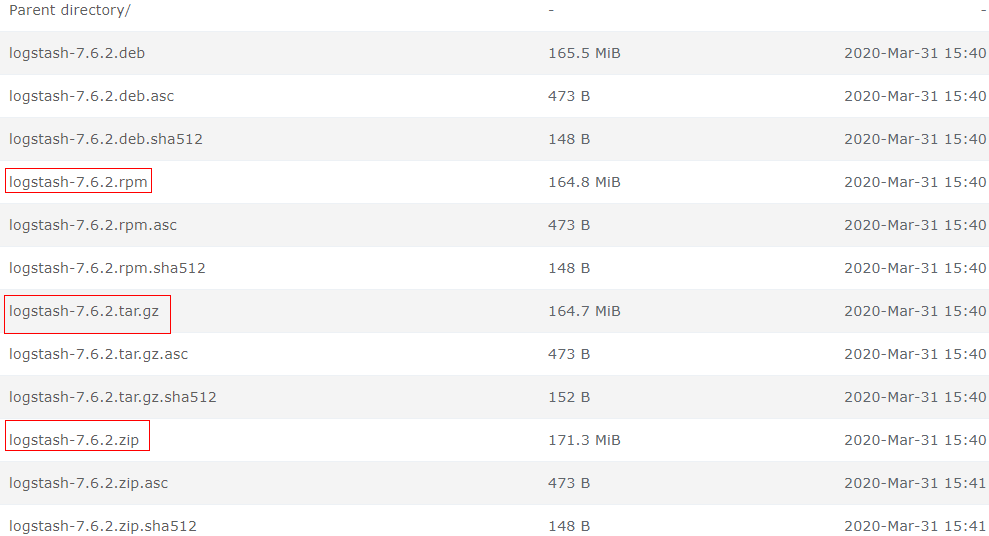The height and width of the screenshot is (536, 989).
Task: Download logstash-7.6.2.deb file
Action: (x=77, y=53)
